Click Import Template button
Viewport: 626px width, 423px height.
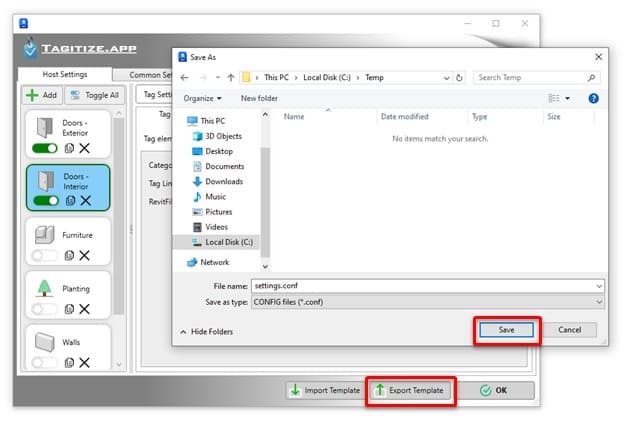pyautogui.click(x=325, y=390)
